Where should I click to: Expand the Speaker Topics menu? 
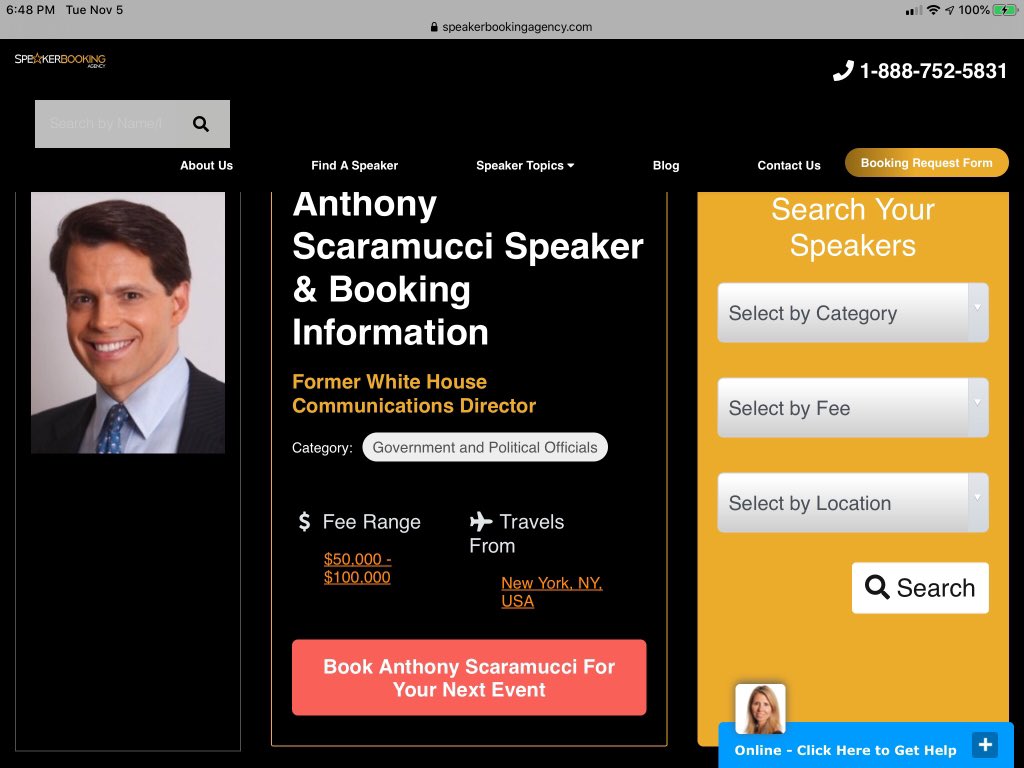[525, 165]
